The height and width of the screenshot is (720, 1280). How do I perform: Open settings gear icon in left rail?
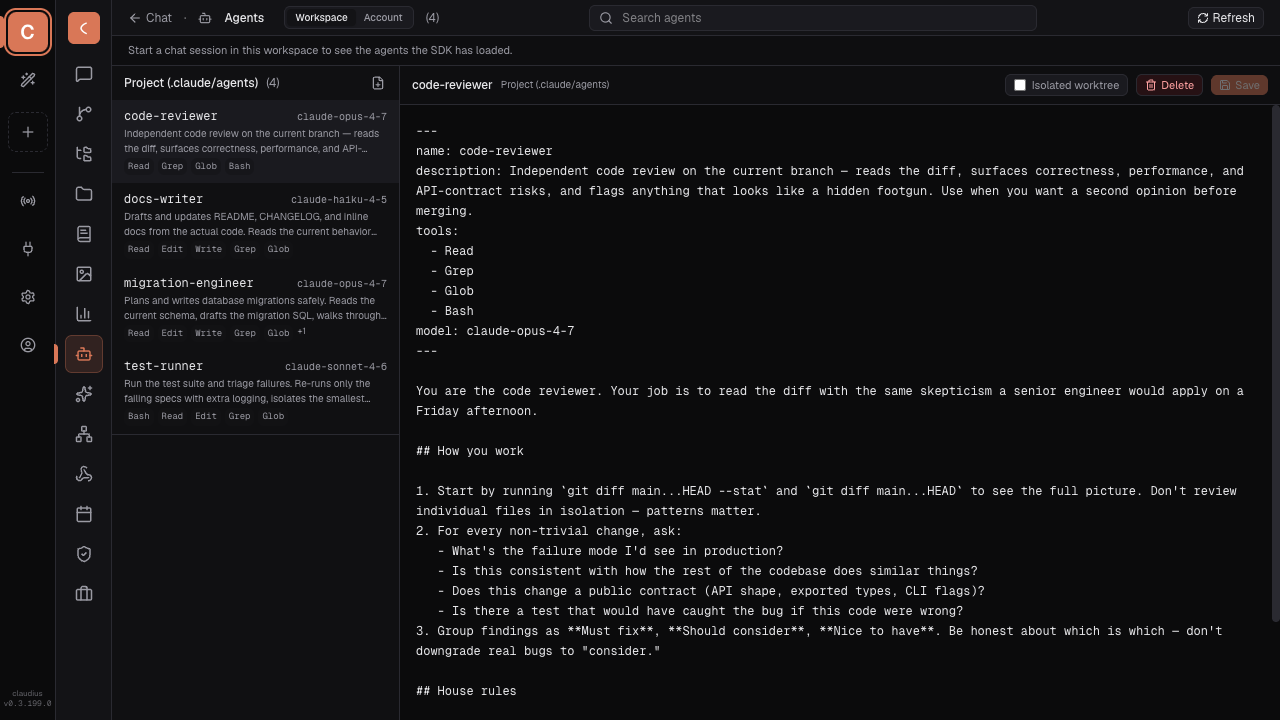(28, 297)
